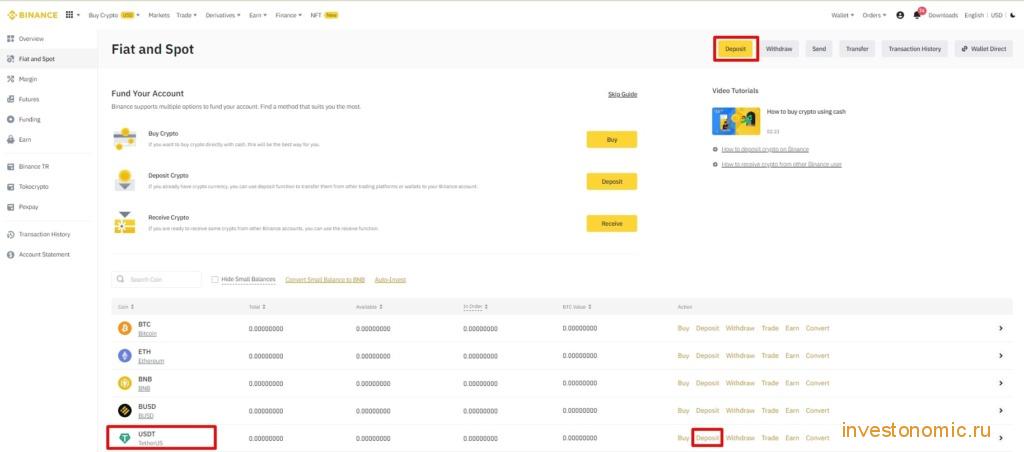
Task: Expand the Wallet dropdown
Action: [842, 15]
